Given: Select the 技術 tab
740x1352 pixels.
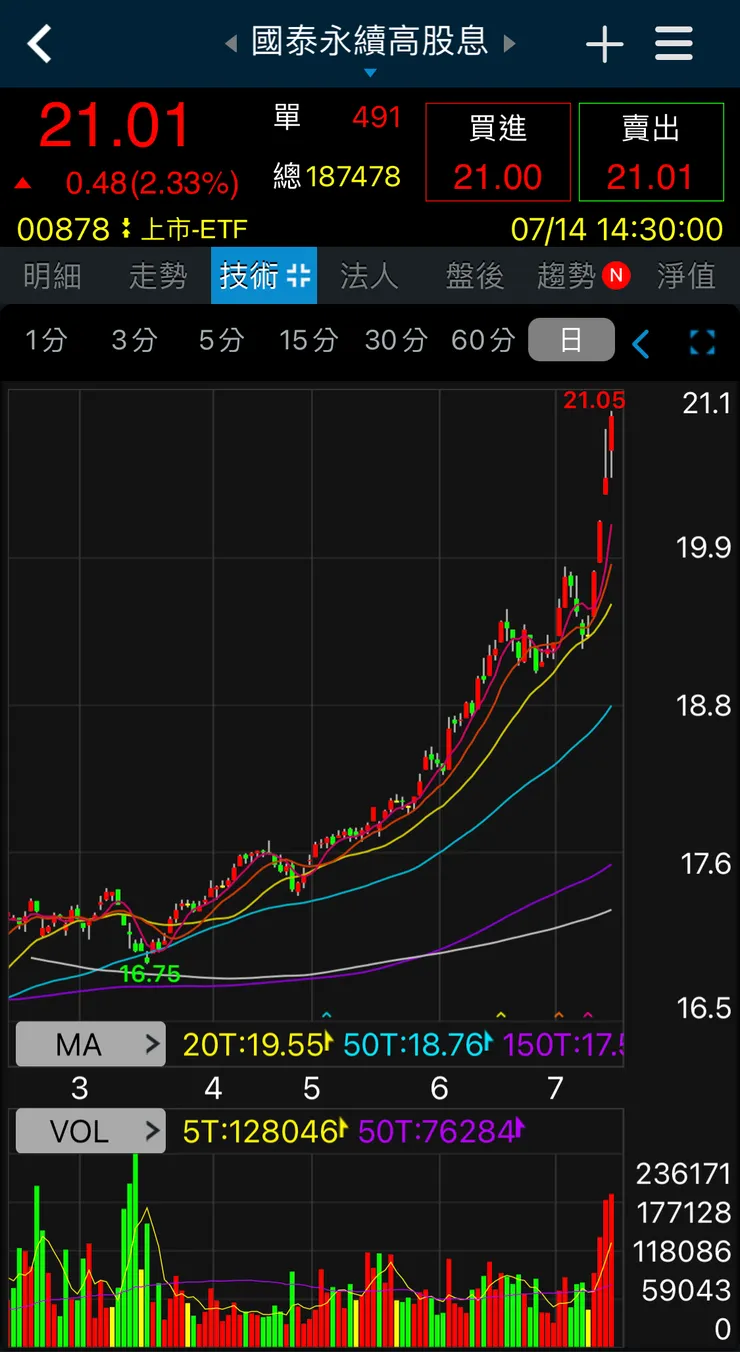Looking at the screenshot, I should 264,275.
